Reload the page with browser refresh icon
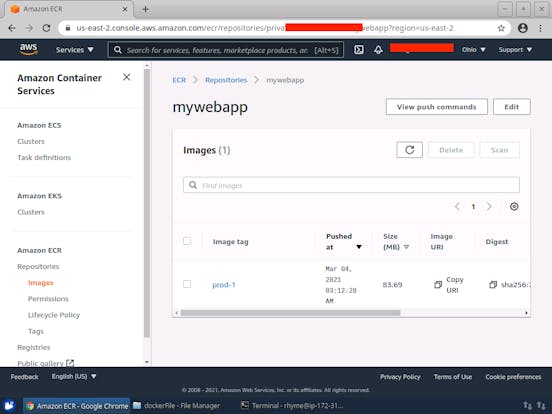 46,28
